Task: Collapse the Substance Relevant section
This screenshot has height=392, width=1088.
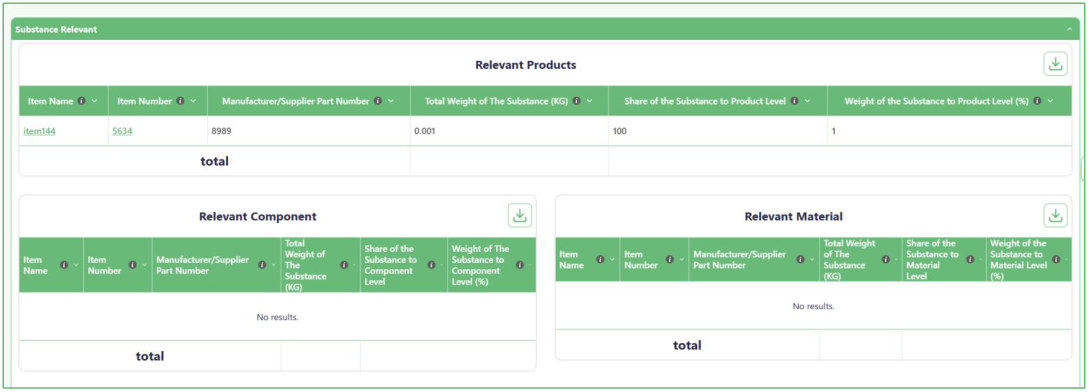Action: (1069, 30)
